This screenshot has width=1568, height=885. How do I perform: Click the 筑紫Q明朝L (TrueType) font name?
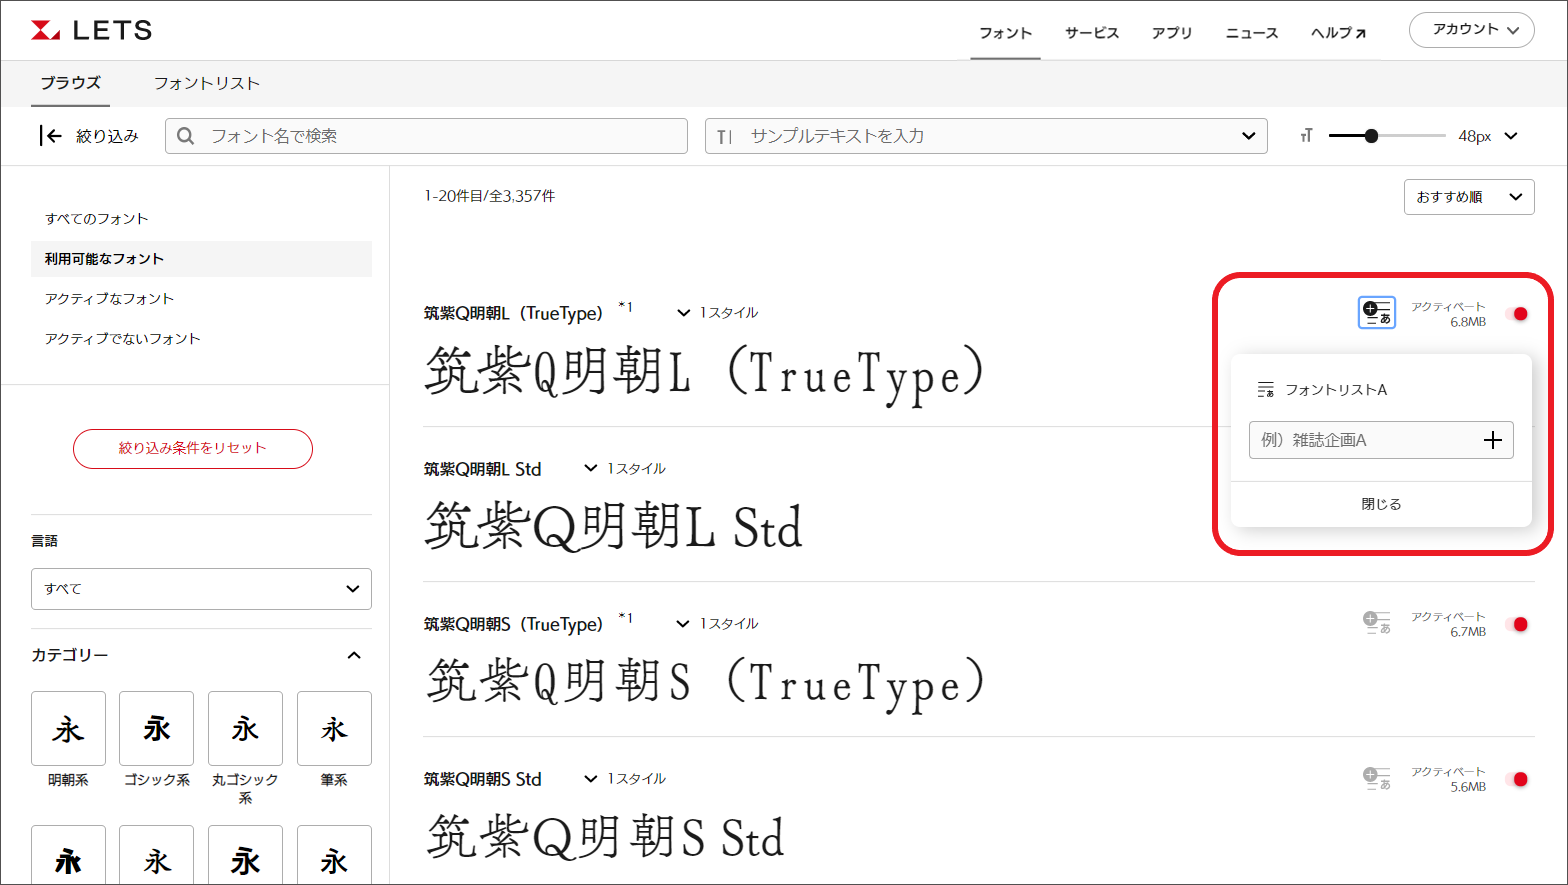coord(513,313)
